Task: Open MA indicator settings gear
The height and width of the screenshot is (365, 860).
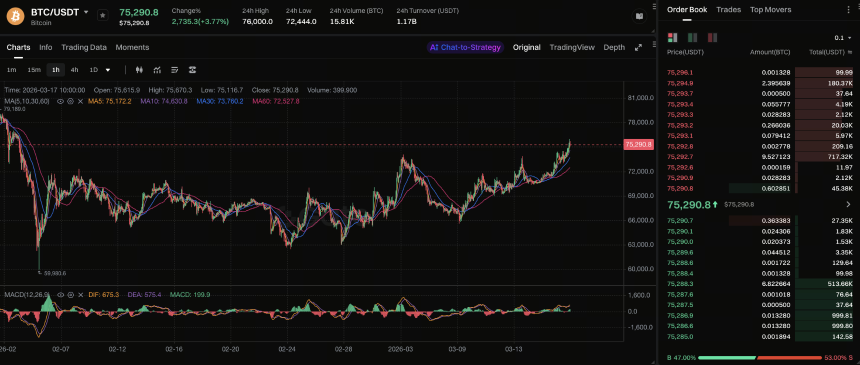Action: [70, 102]
